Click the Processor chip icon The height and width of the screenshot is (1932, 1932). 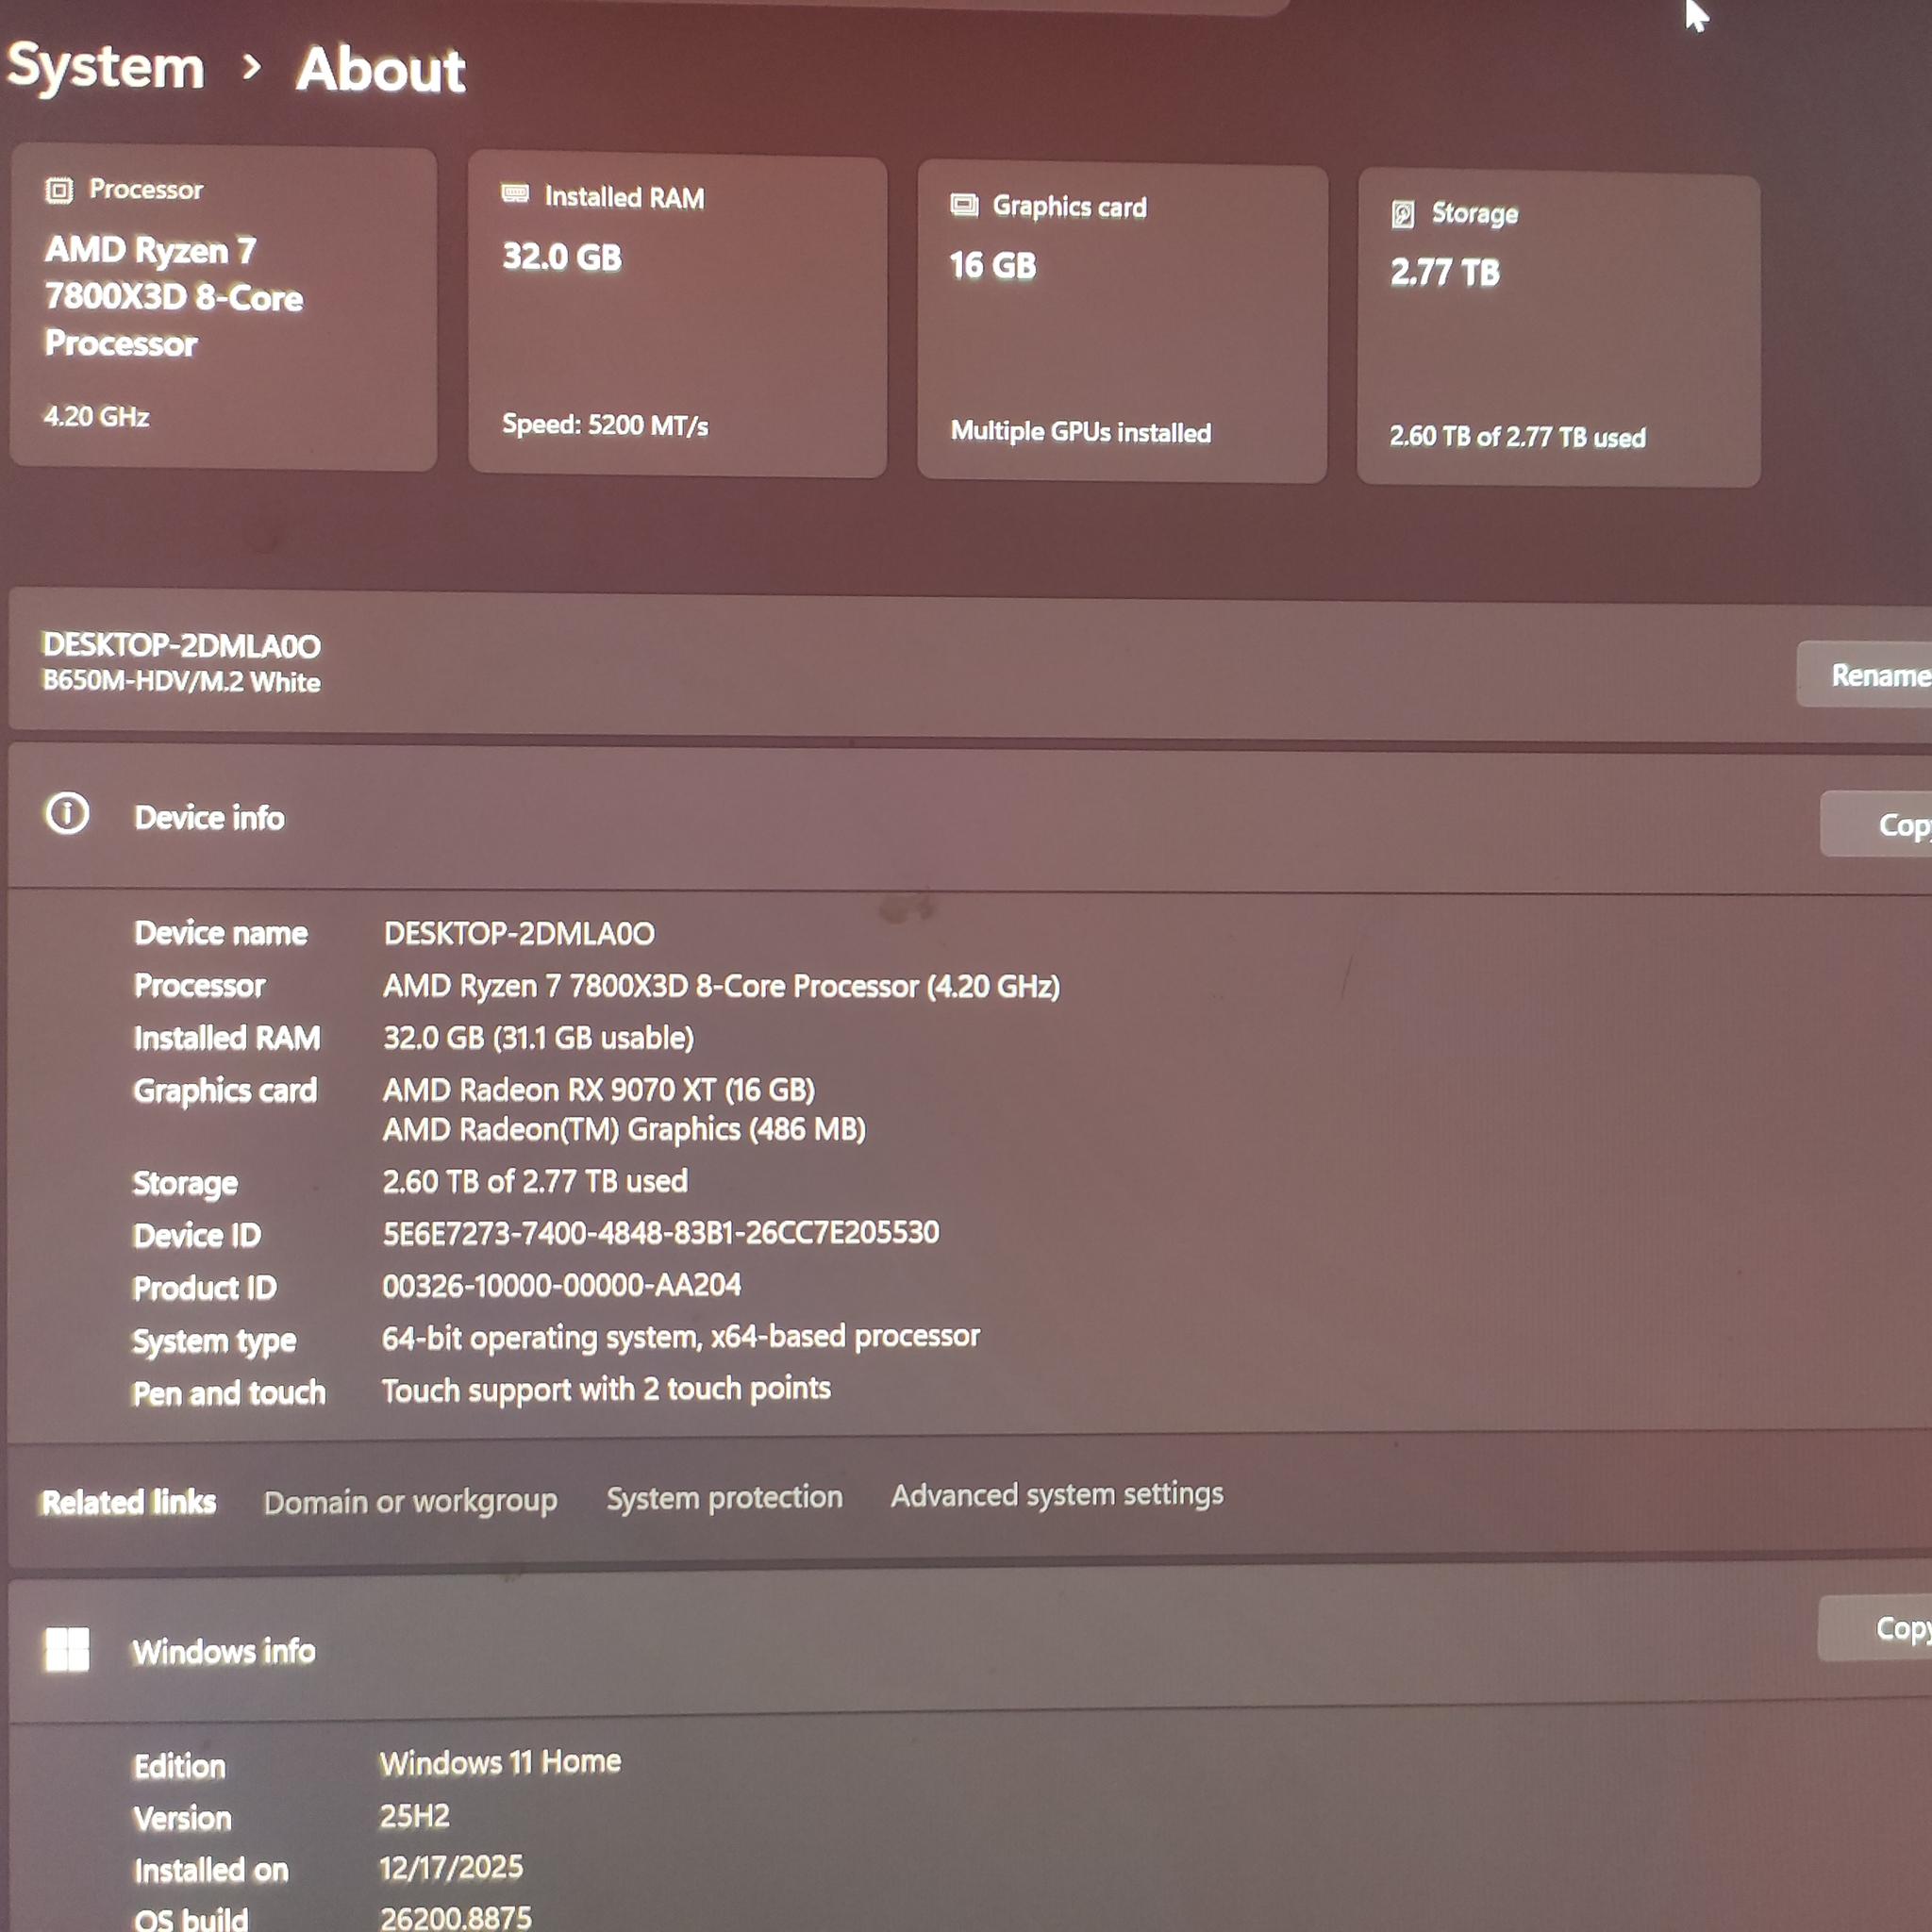(59, 190)
